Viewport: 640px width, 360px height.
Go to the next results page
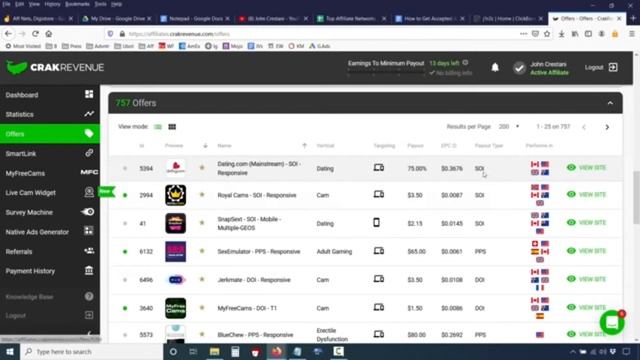click(607, 127)
